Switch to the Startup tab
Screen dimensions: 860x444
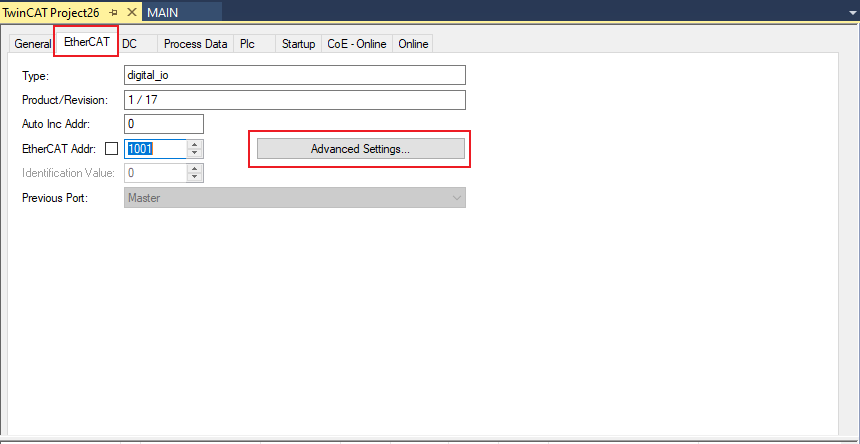tap(298, 44)
